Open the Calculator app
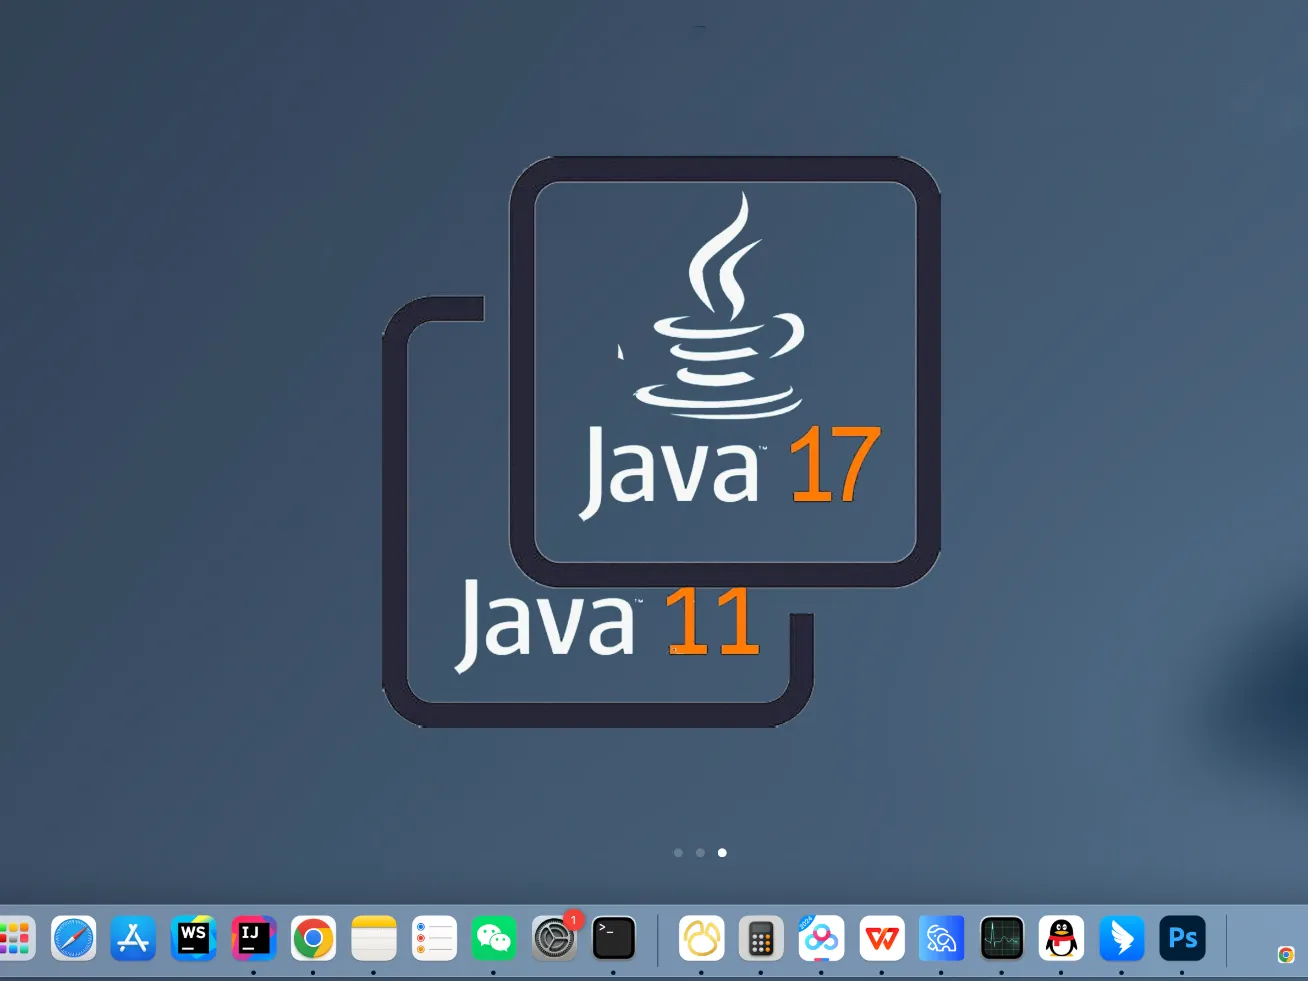The width and height of the screenshot is (1308, 981). tap(761, 938)
